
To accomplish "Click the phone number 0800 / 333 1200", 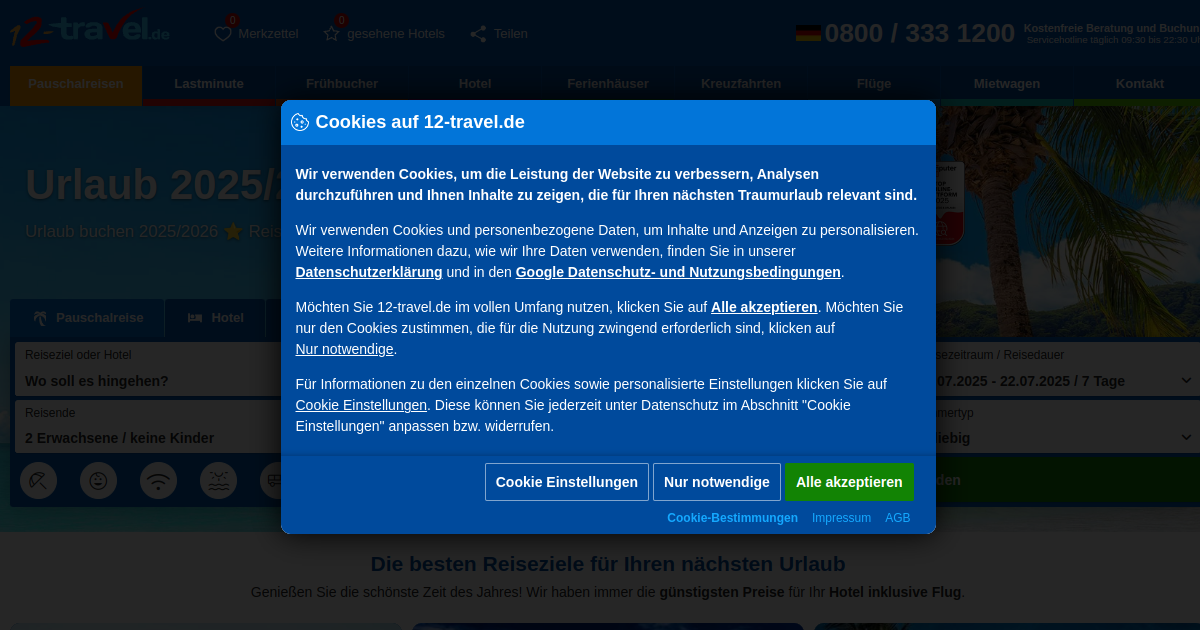I will pyautogui.click(x=920, y=34).
